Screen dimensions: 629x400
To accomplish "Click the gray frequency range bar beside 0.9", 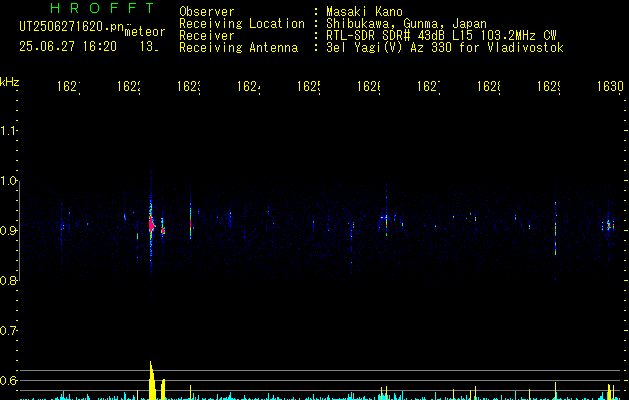I will point(19,231).
